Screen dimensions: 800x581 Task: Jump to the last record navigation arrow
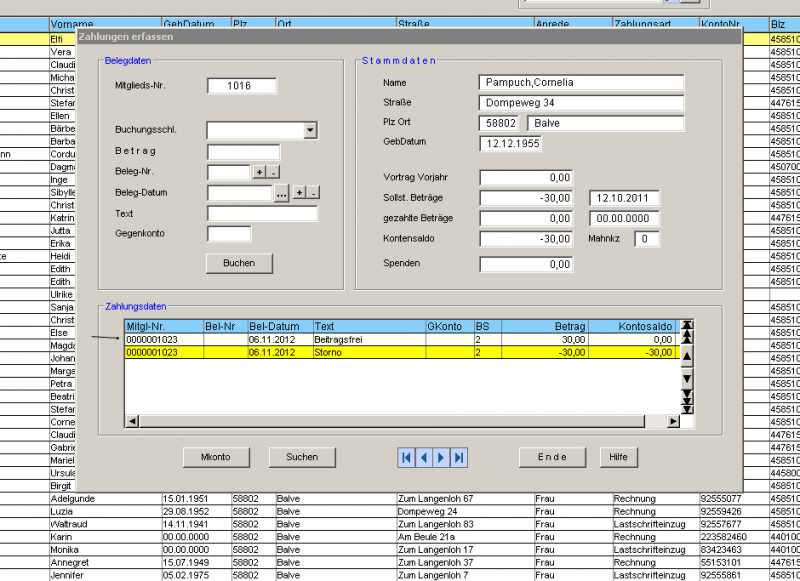click(x=459, y=457)
